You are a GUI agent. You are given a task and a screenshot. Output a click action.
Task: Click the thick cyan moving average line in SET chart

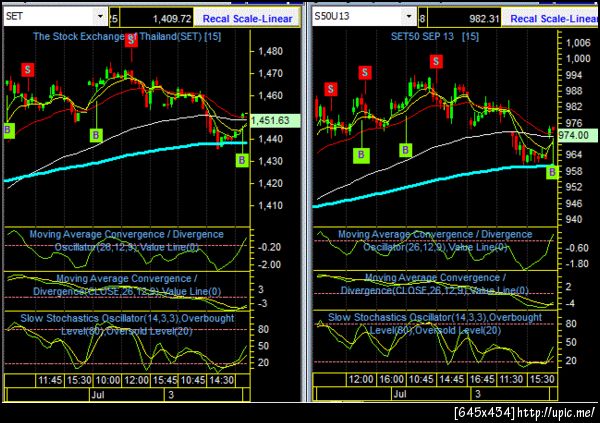click(126, 157)
